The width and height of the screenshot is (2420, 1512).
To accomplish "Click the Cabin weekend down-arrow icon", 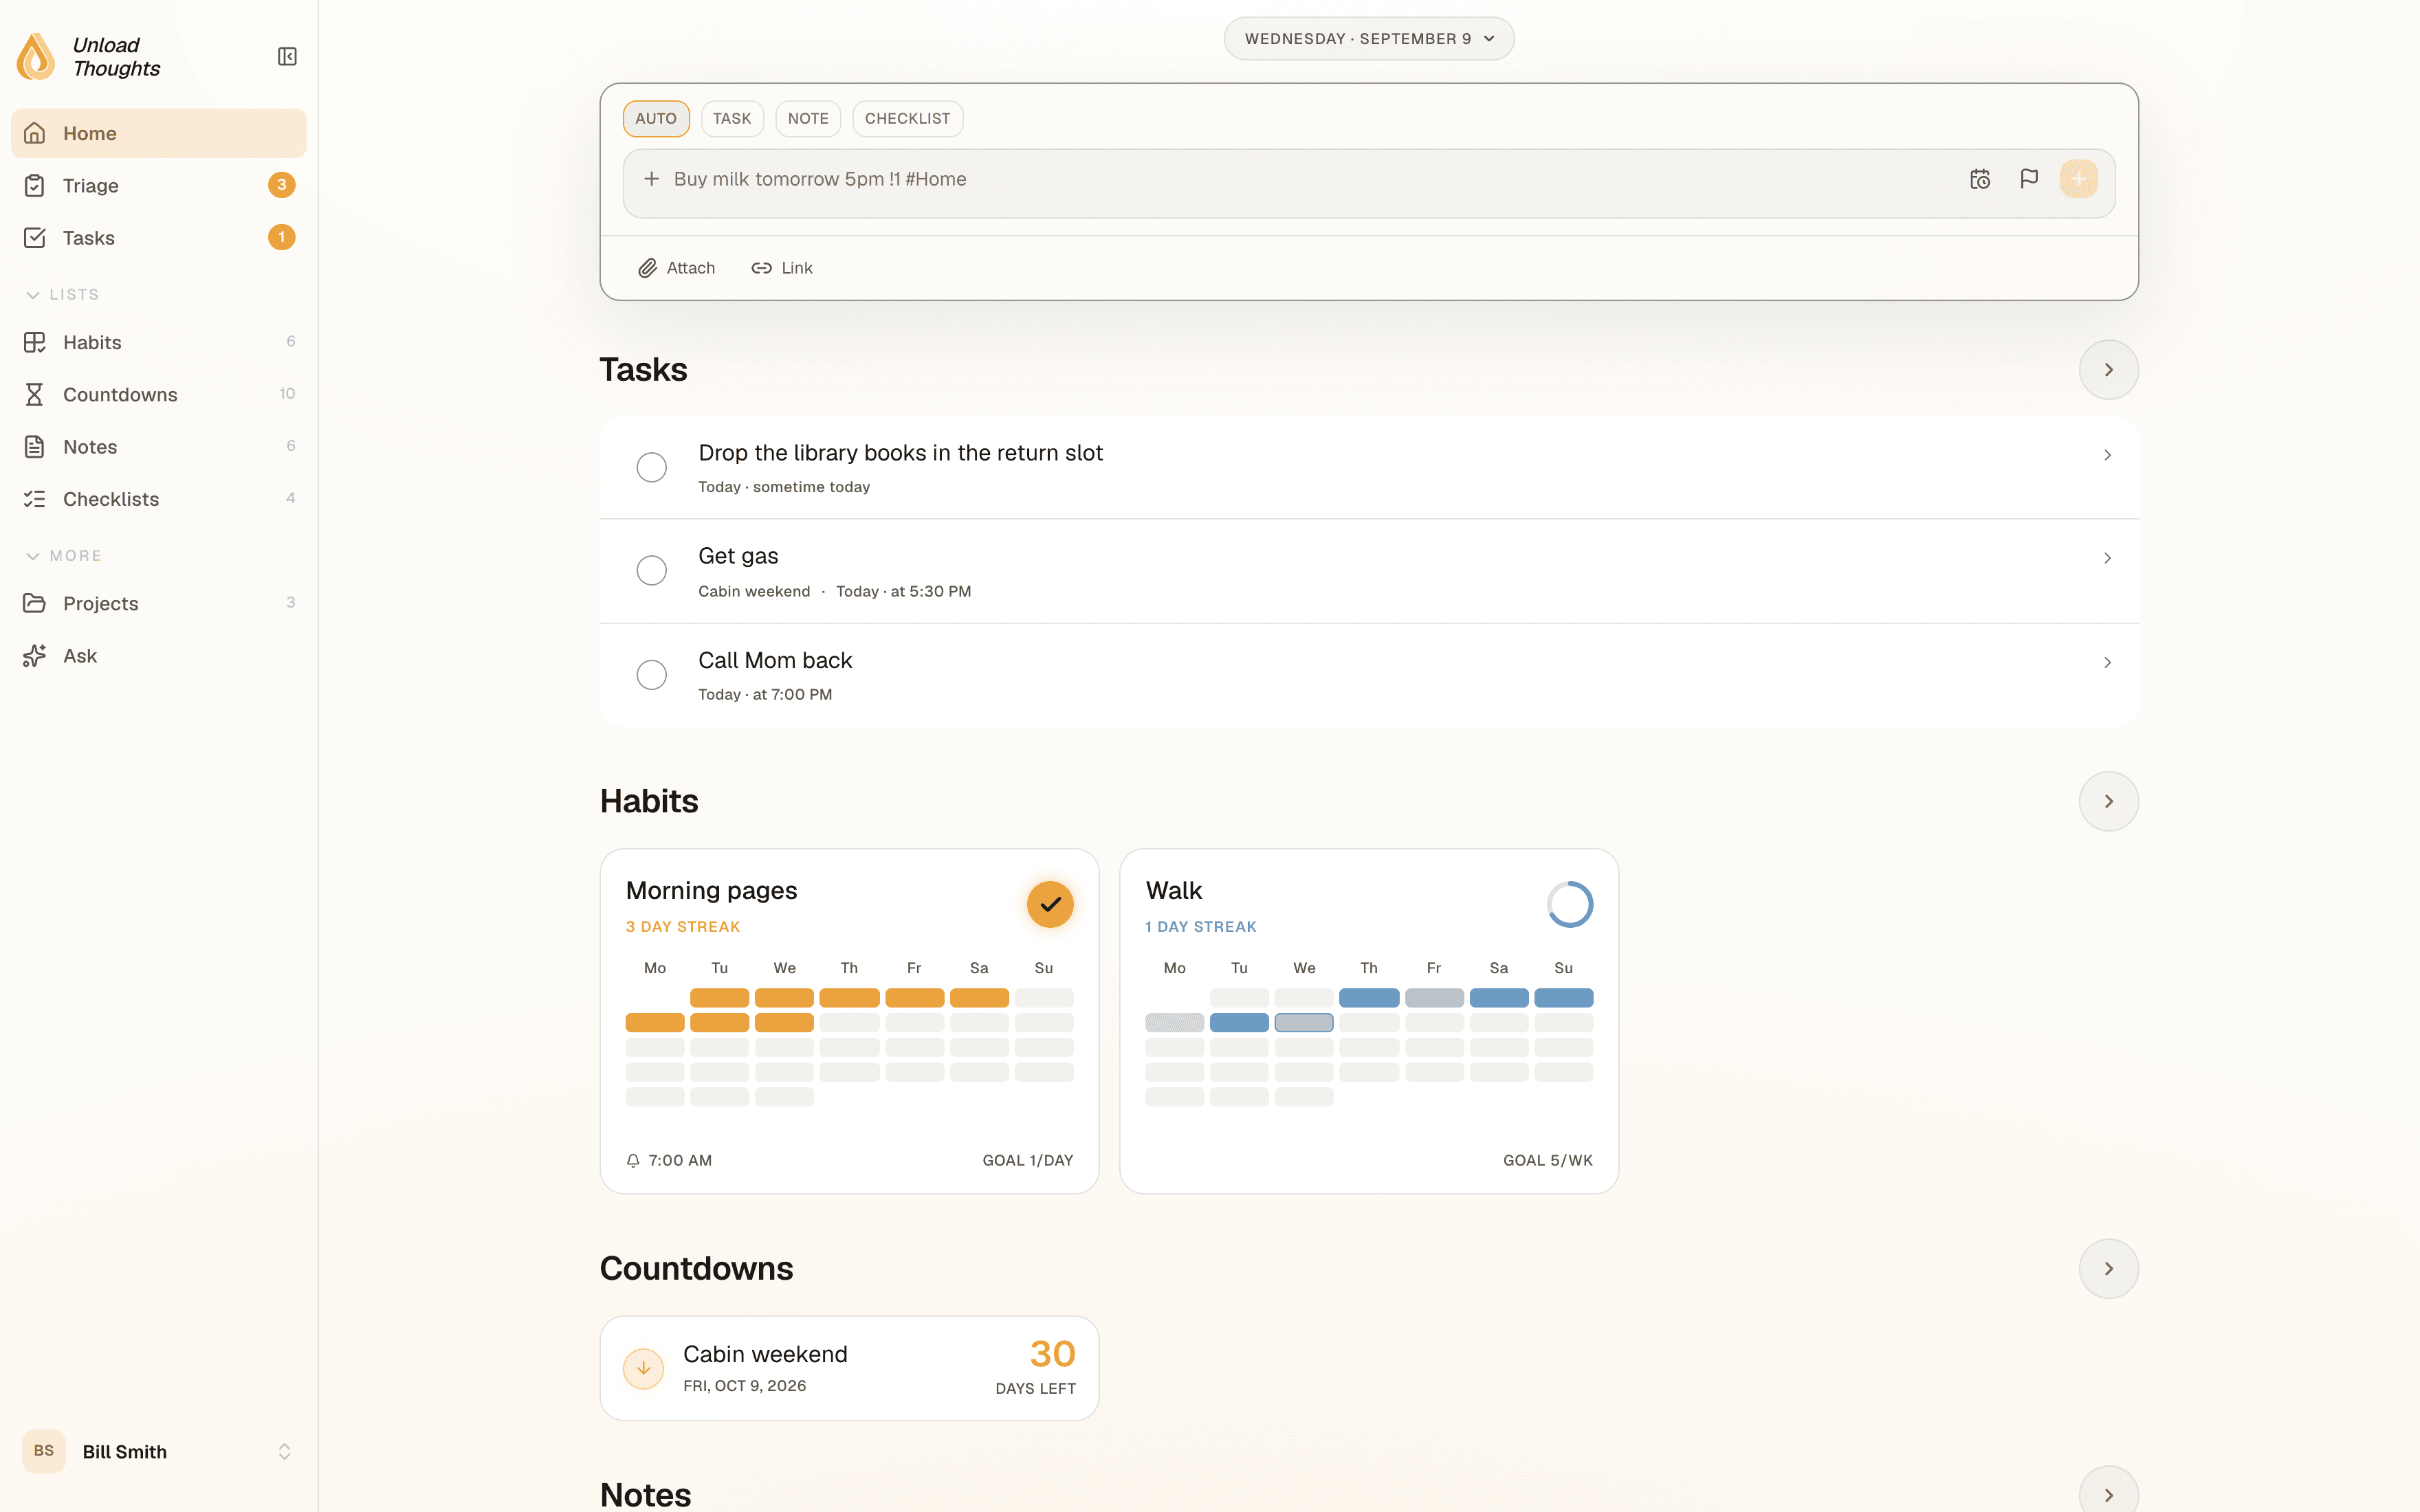I will tap(644, 1368).
